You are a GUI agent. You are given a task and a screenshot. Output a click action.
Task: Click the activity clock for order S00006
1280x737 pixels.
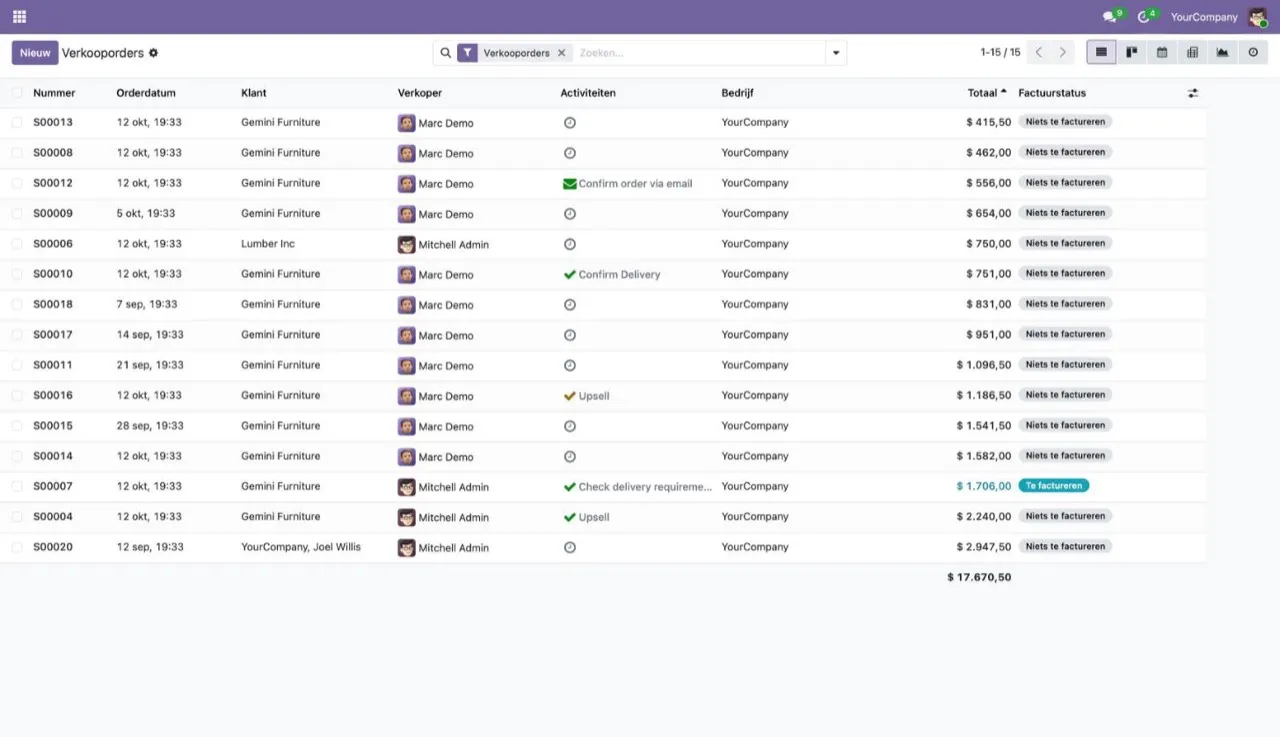570,244
